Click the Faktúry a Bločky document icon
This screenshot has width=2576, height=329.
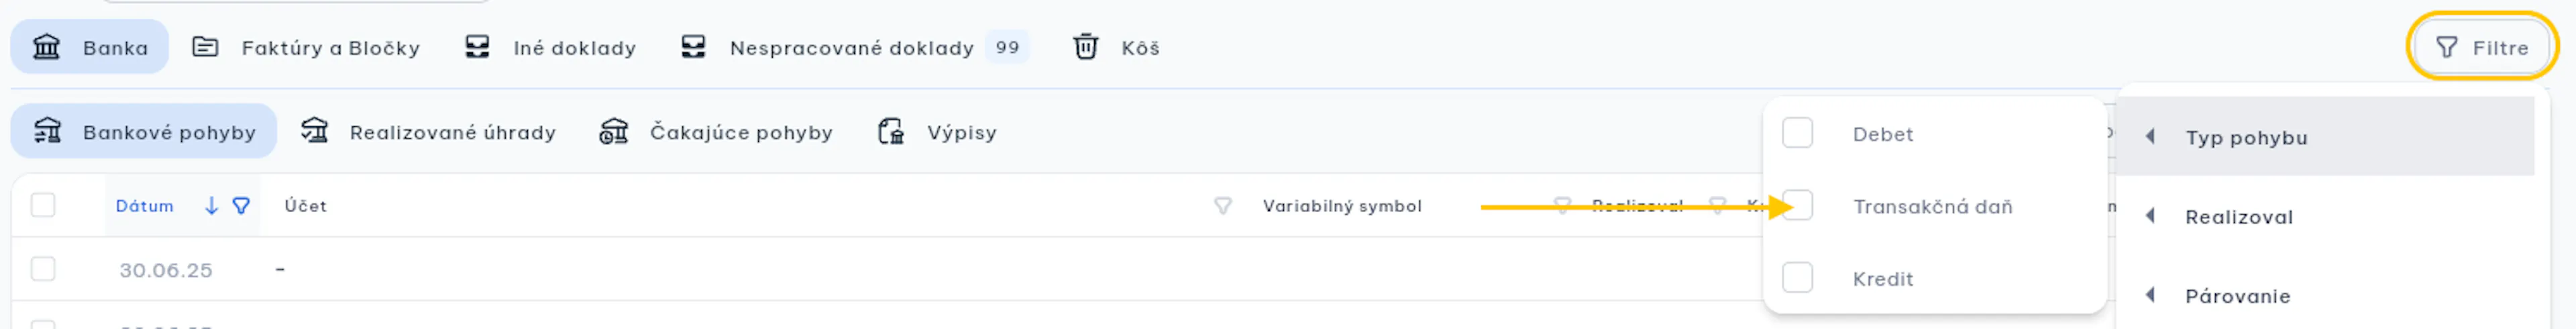click(205, 47)
